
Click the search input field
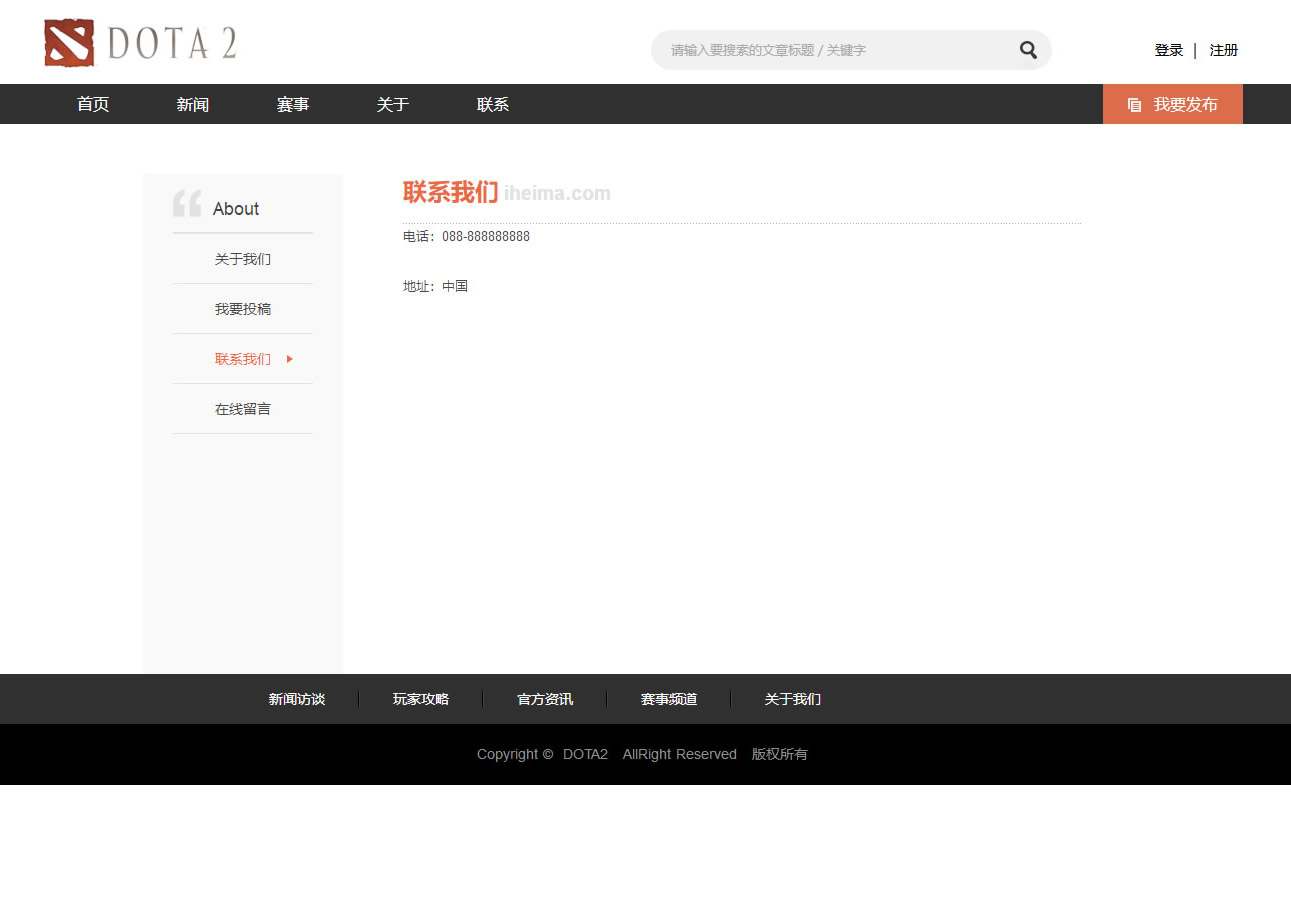[x=835, y=50]
